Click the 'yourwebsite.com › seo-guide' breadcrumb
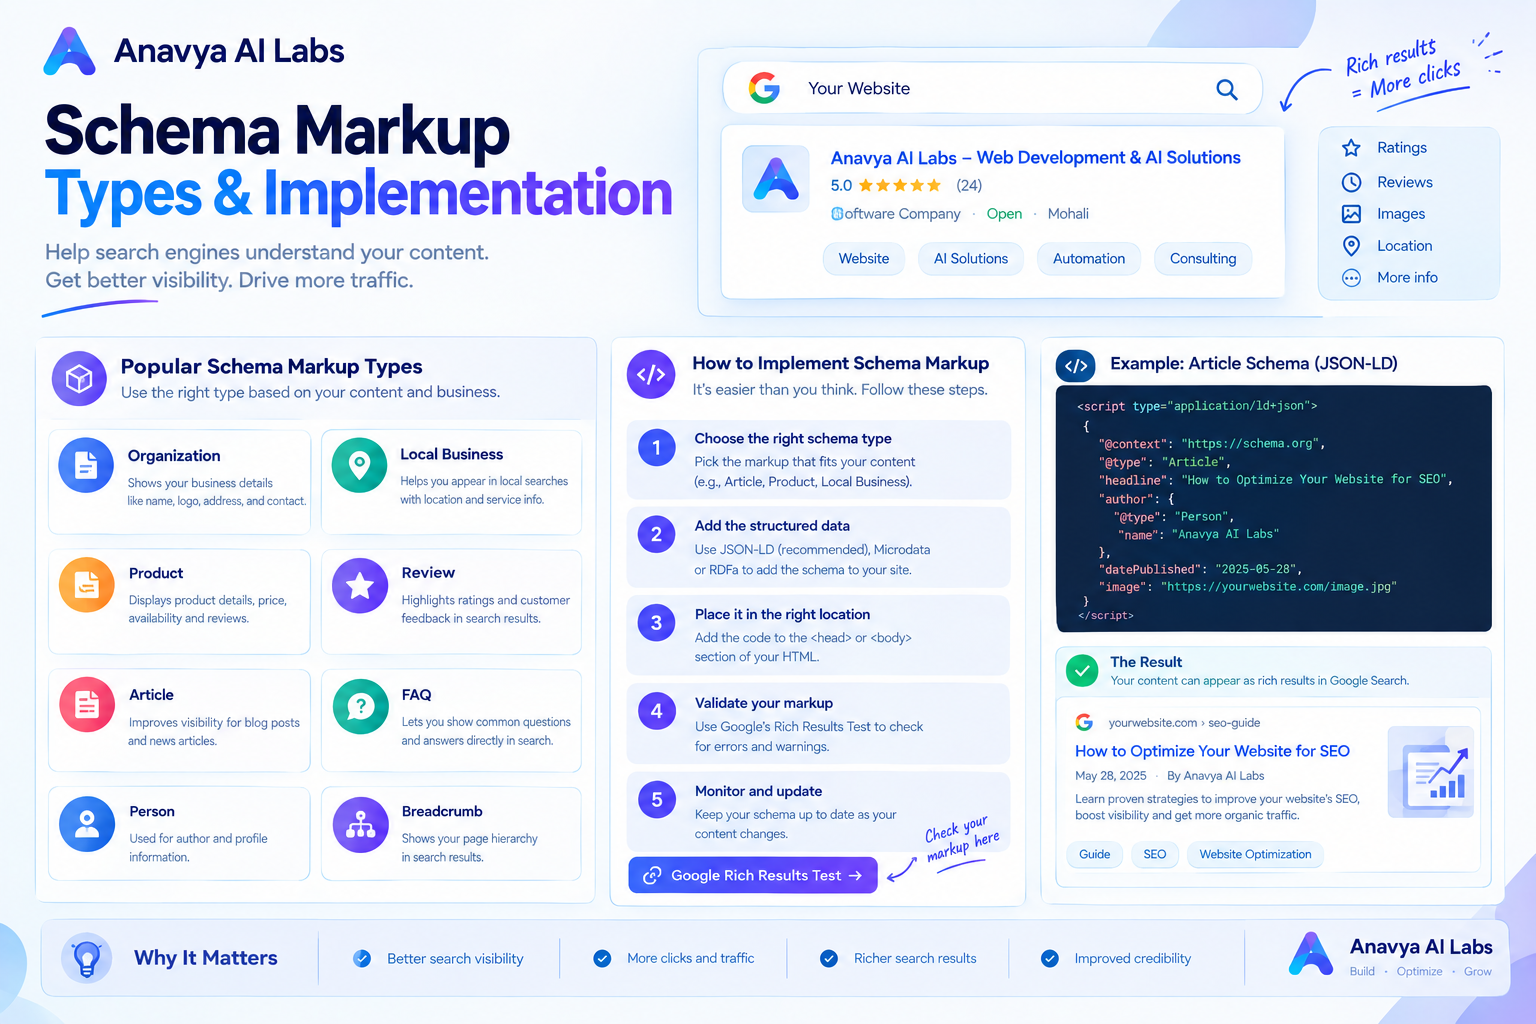Screen dimensions: 1536x1024 tap(1184, 723)
